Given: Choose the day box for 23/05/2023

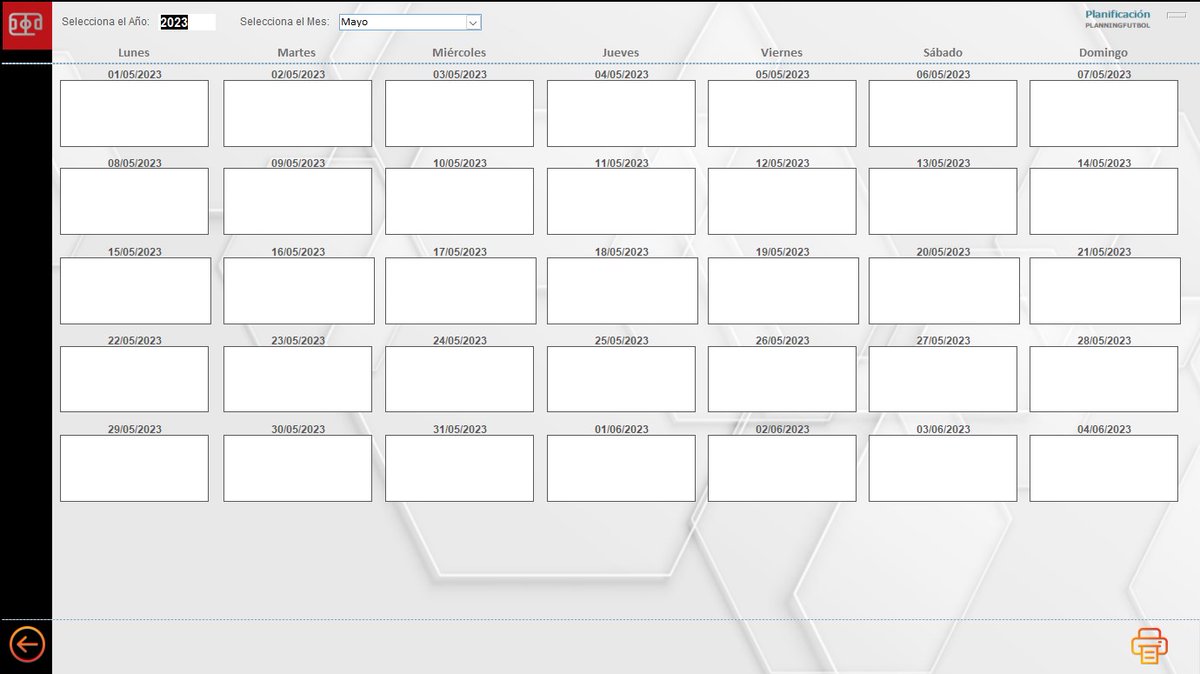Looking at the screenshot, I should [x=297, y=379].
